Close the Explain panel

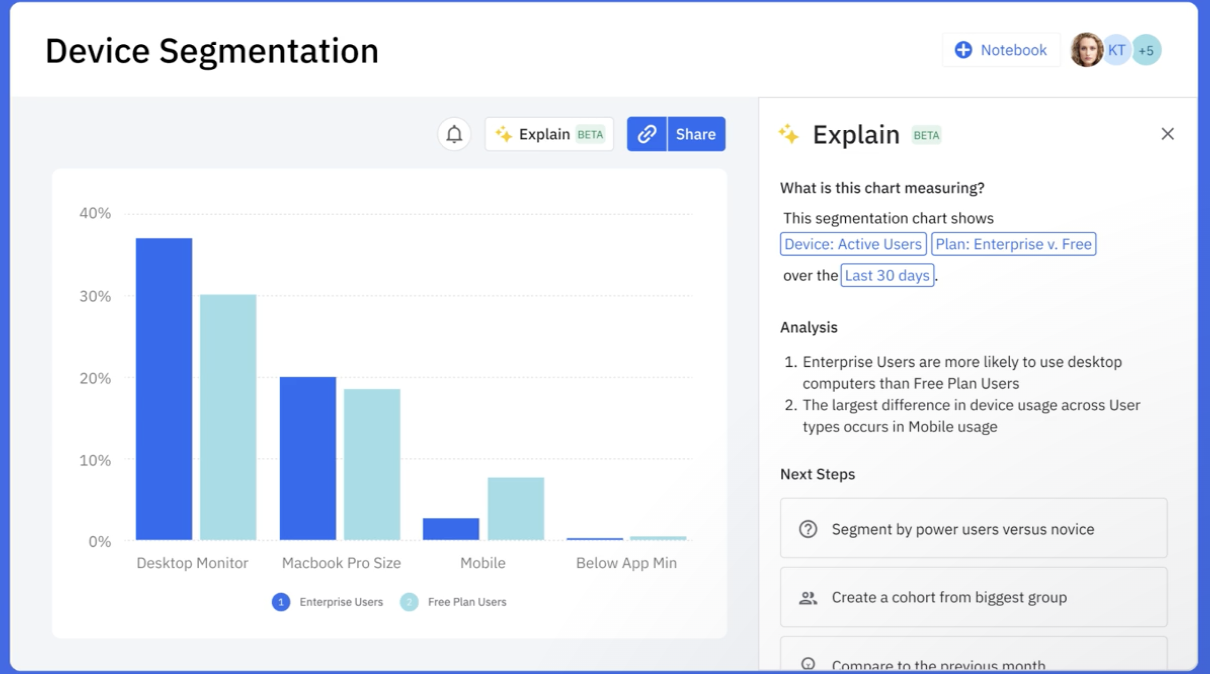[1167, 133]
